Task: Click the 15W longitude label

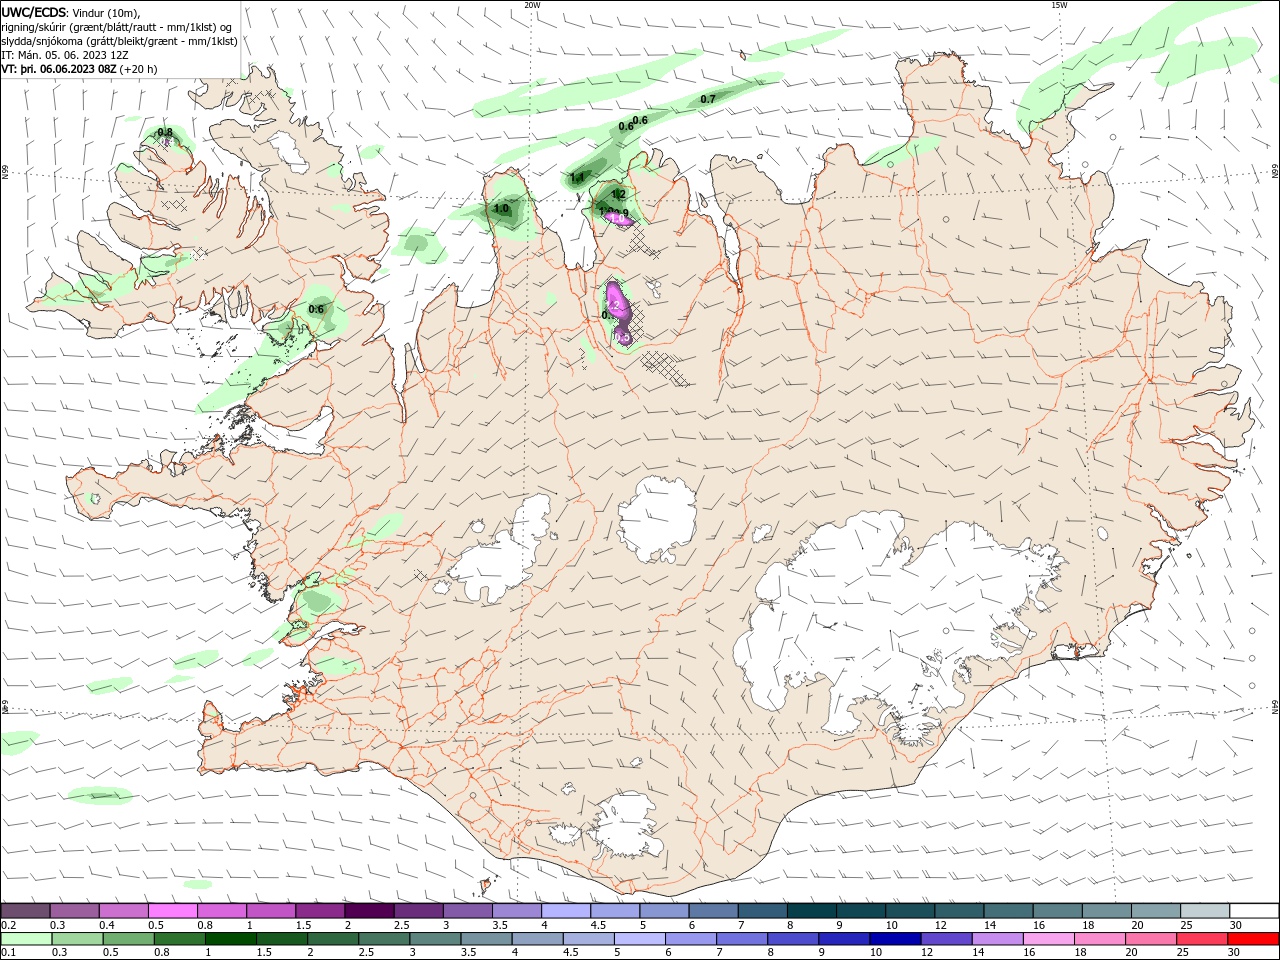Action: [1060, 5]
